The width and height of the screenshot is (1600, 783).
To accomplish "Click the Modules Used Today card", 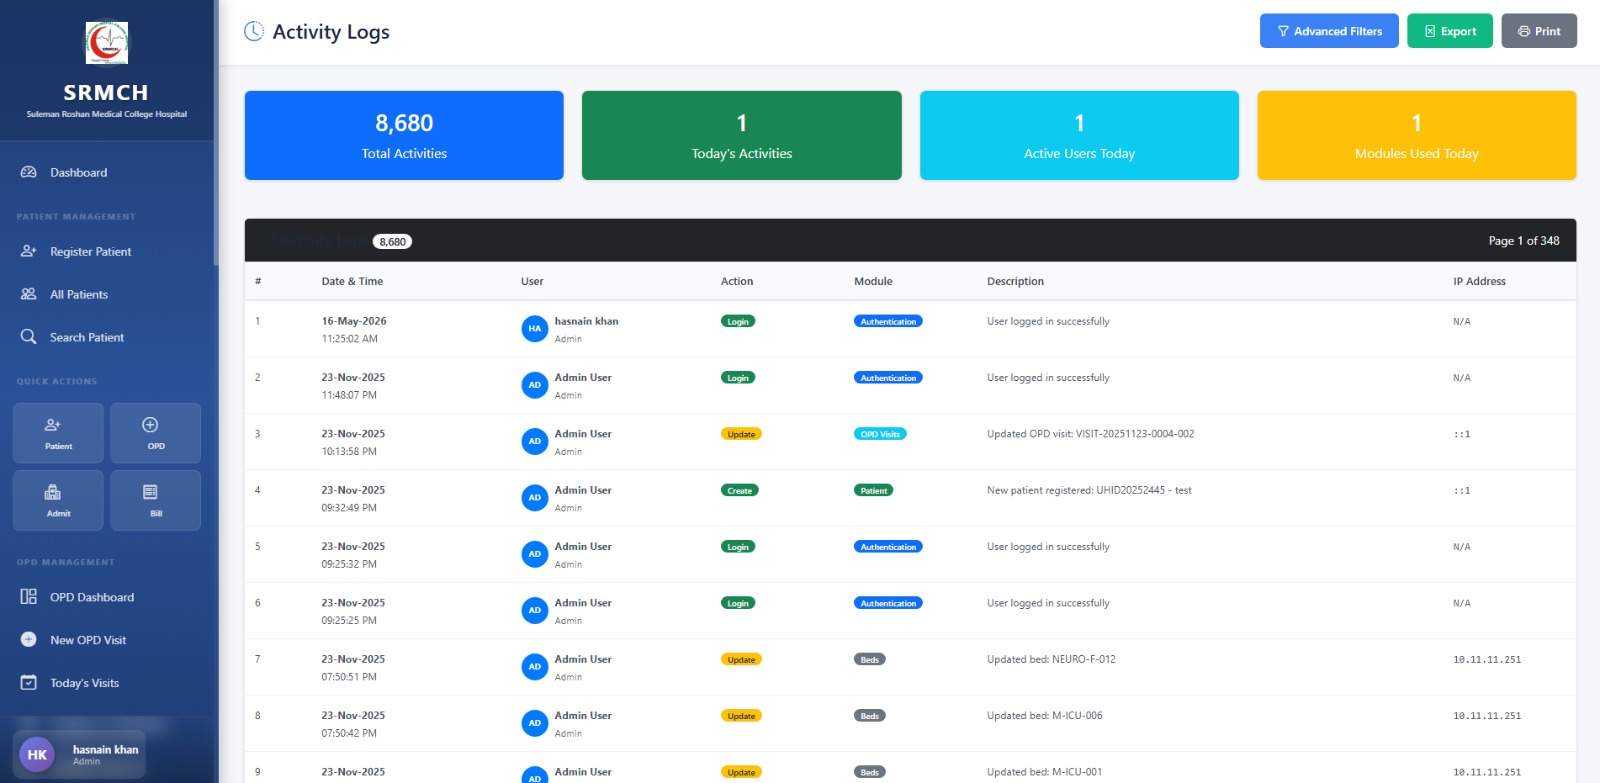I will (x=1417, y=136).
